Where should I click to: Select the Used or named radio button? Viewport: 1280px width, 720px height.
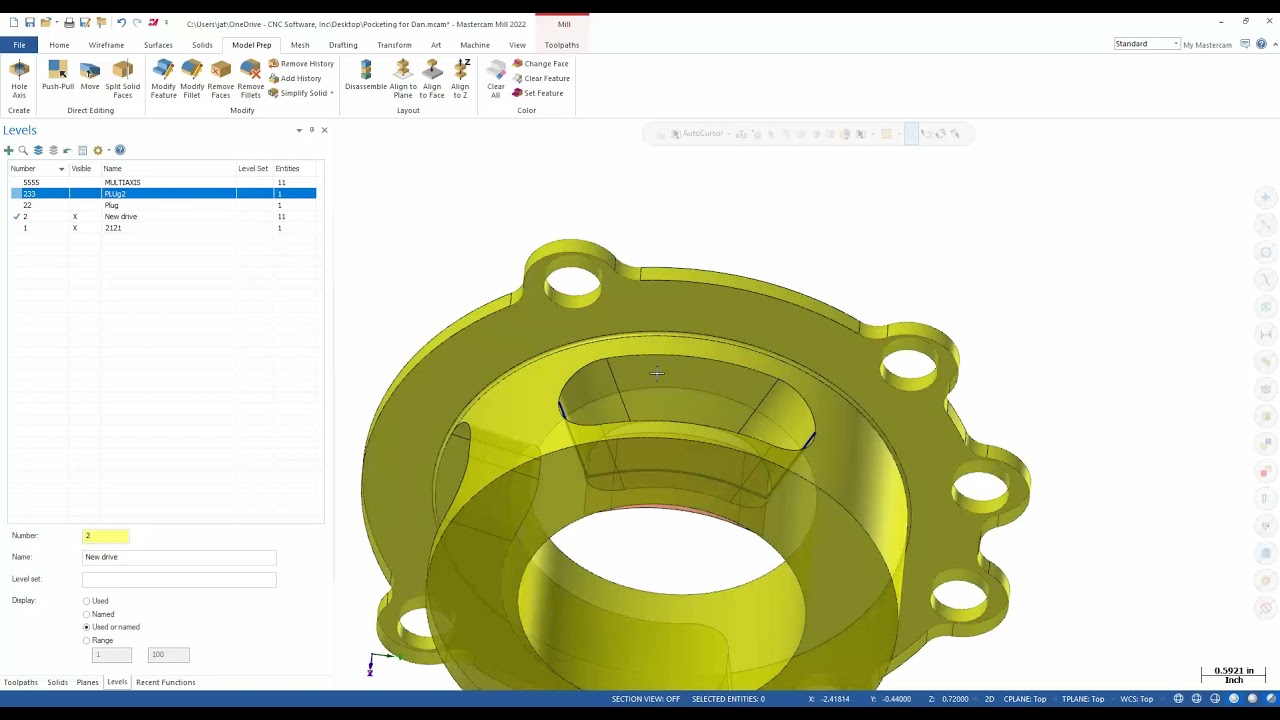tap(86, 627)
